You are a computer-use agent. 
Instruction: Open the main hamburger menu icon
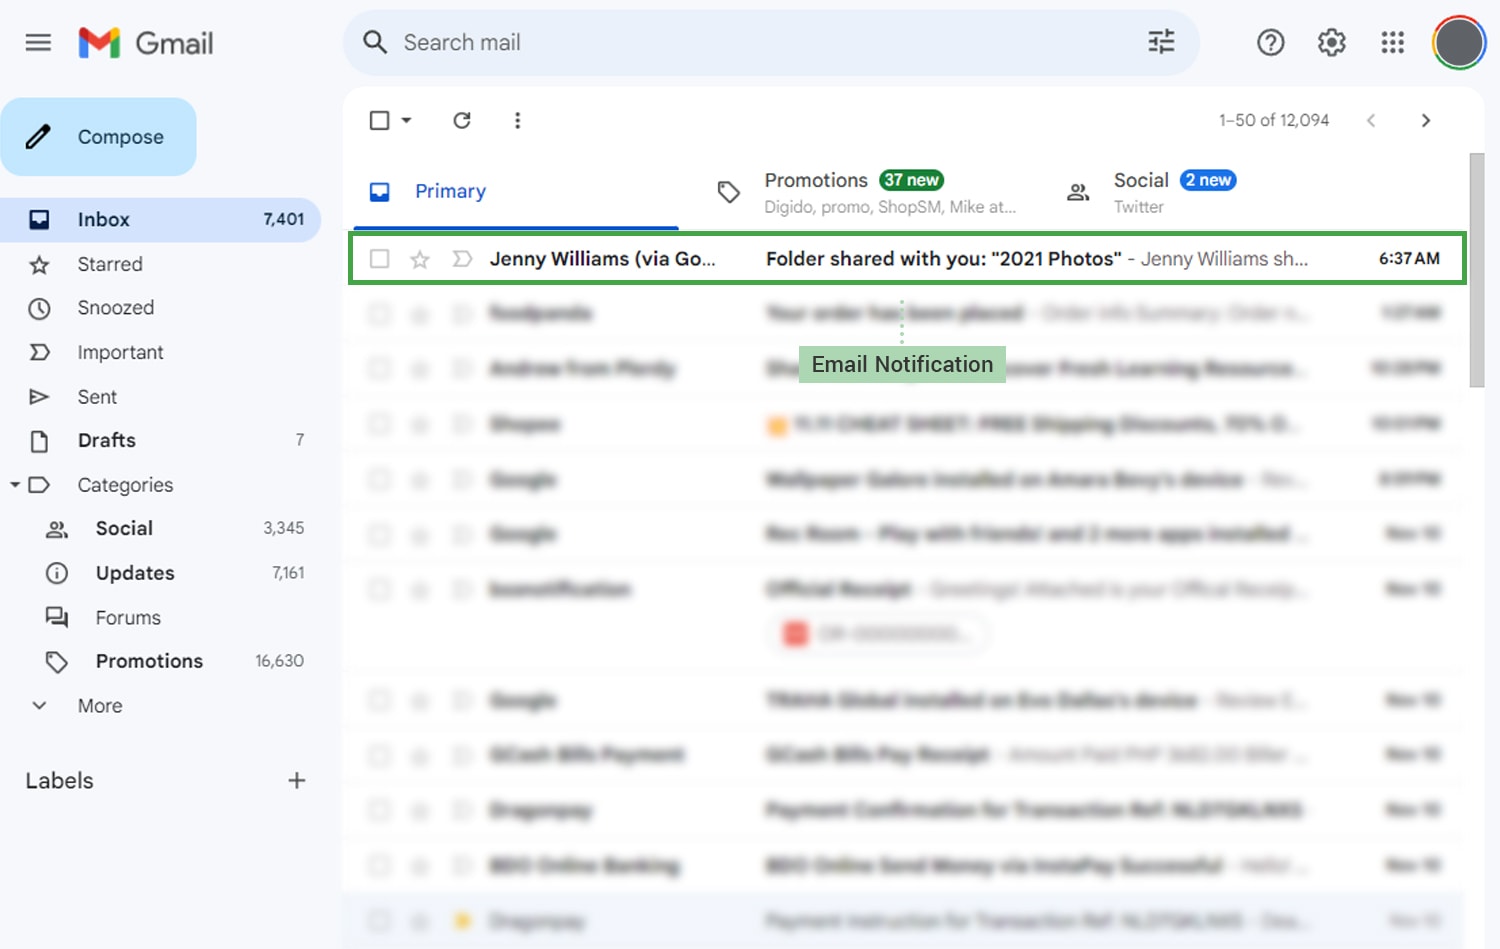(x=38, y=42)
